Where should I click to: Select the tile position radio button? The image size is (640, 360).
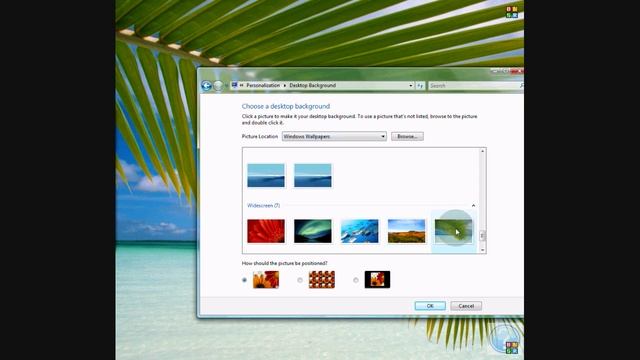300,280
